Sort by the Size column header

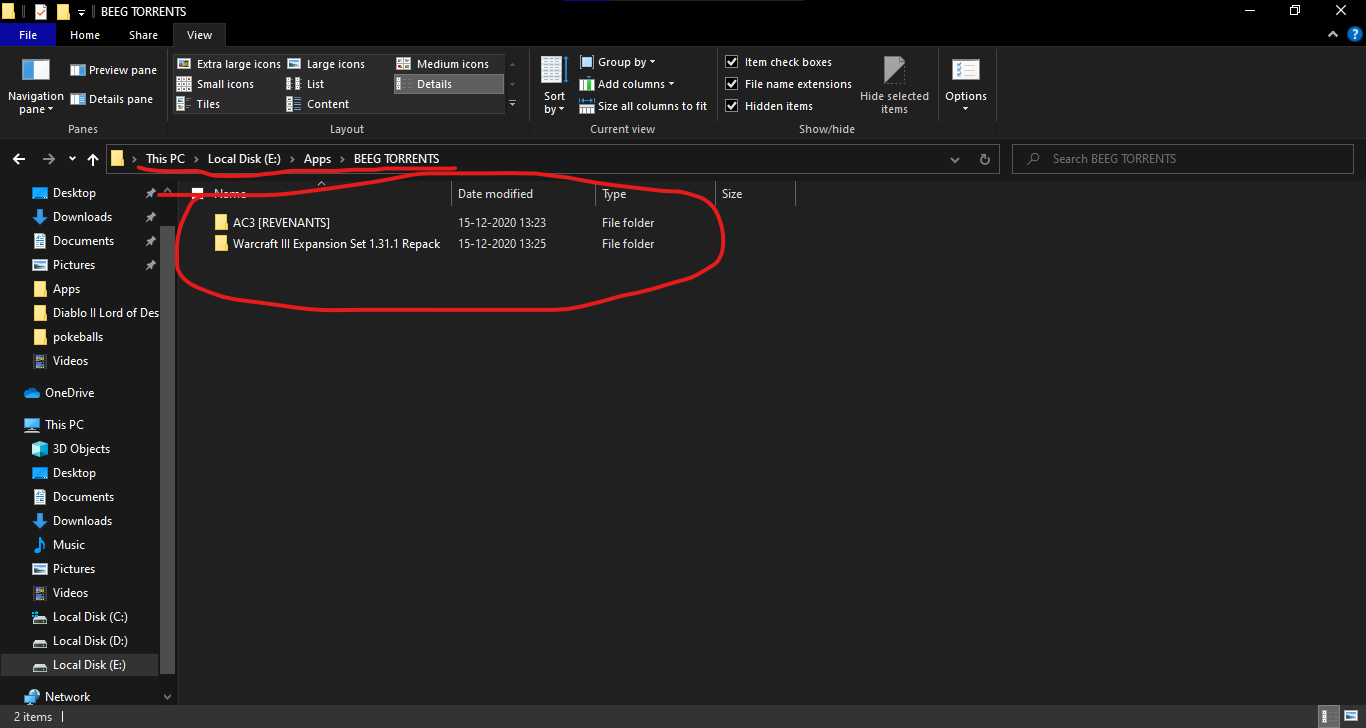tap(755, 194)
